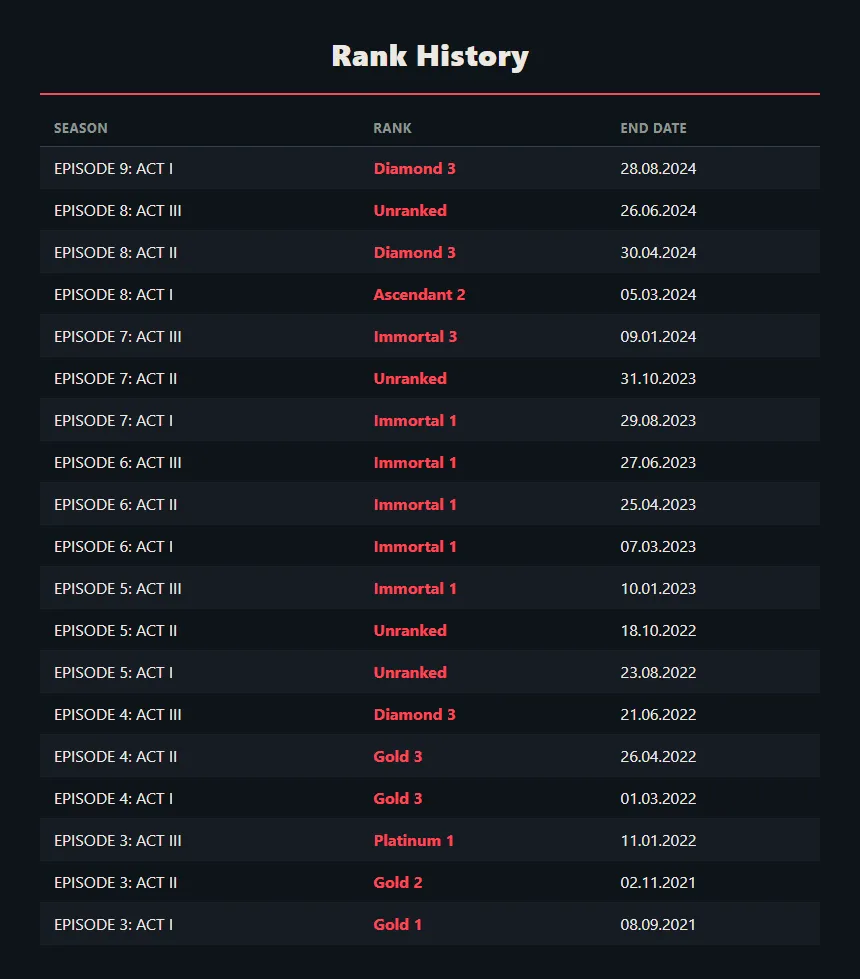Select the Episode 8: Act III season
860x979 pixels.
(117, 210)
